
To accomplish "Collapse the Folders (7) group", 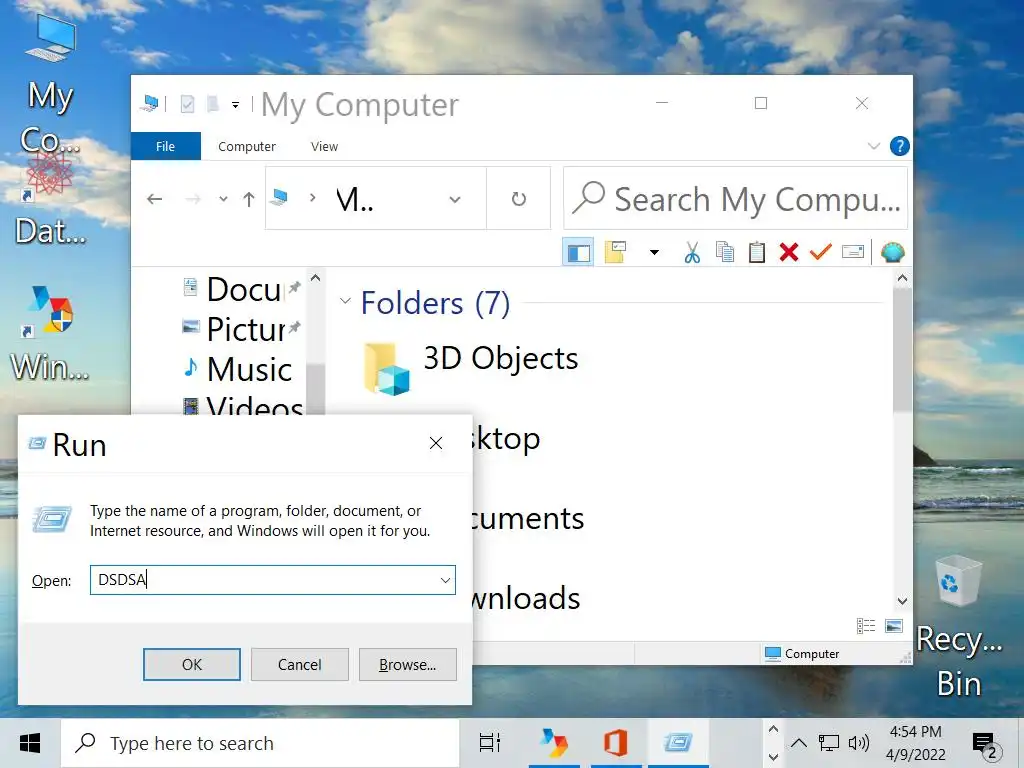I will click(x=345, y=302).
